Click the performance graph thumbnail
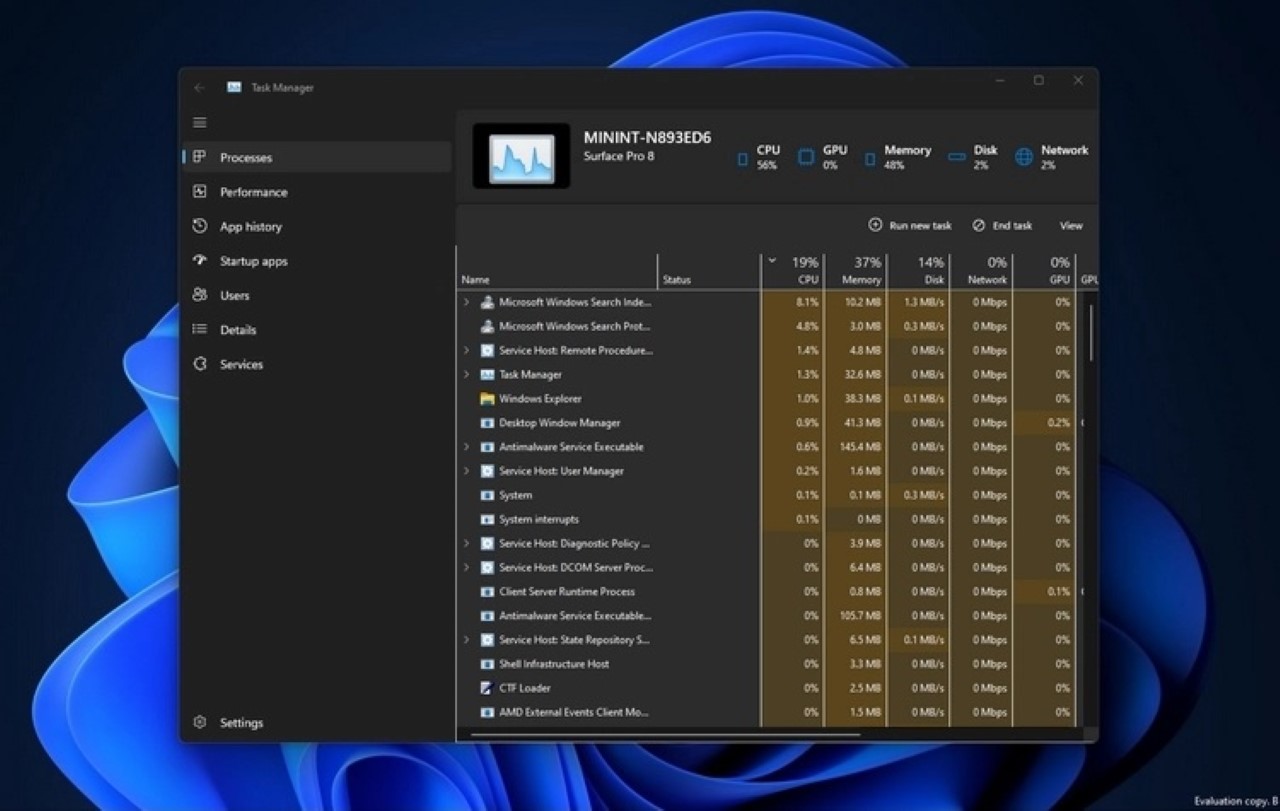Screen dimensions: 1280x811 (x=521, y=155)
